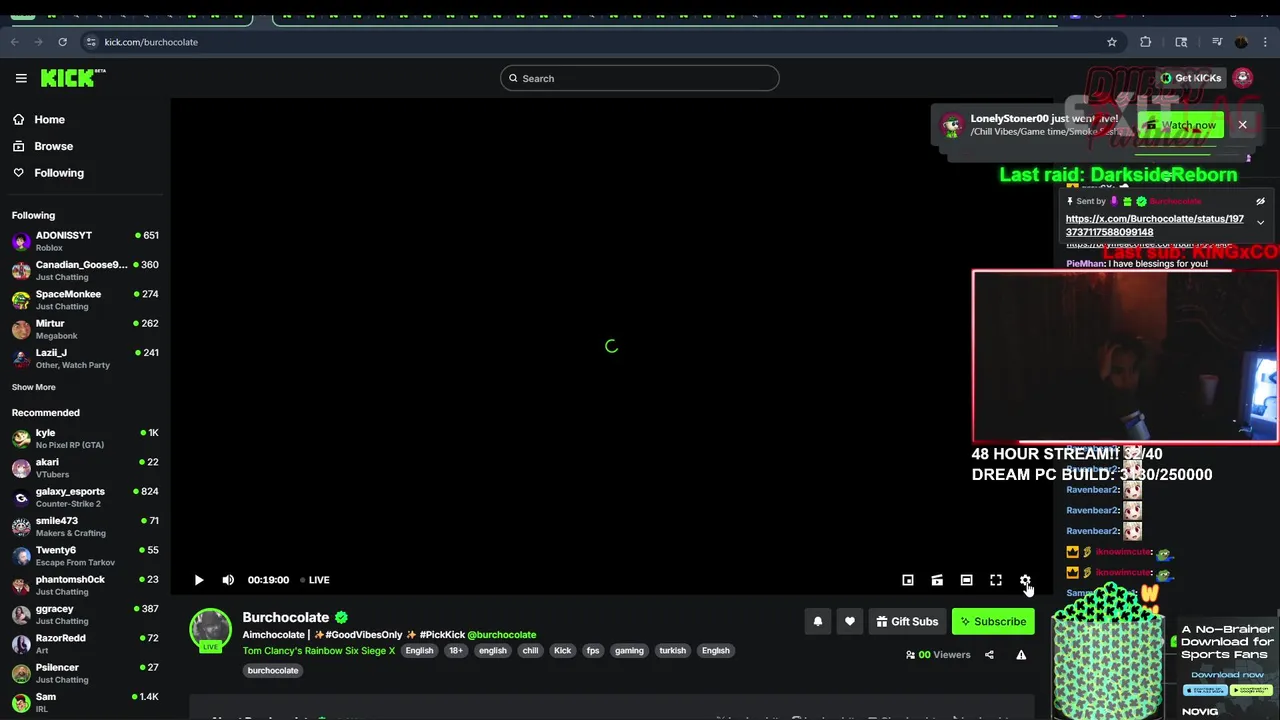Image resolution: width=1280 pixels, height=720 pixels.
Task: Open Twenty6 channel
Action: 85,556
